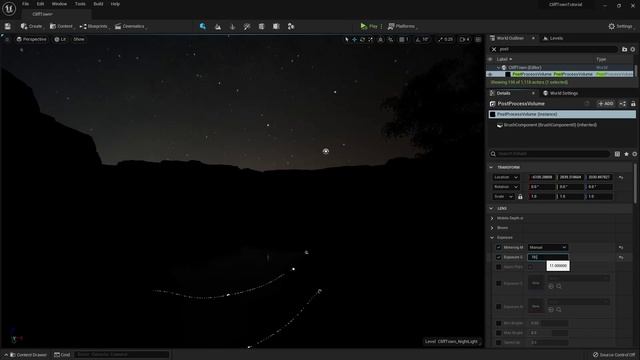640x360 pixels.
Task: Open the Location type dropdown
Action: pos(505,177)
